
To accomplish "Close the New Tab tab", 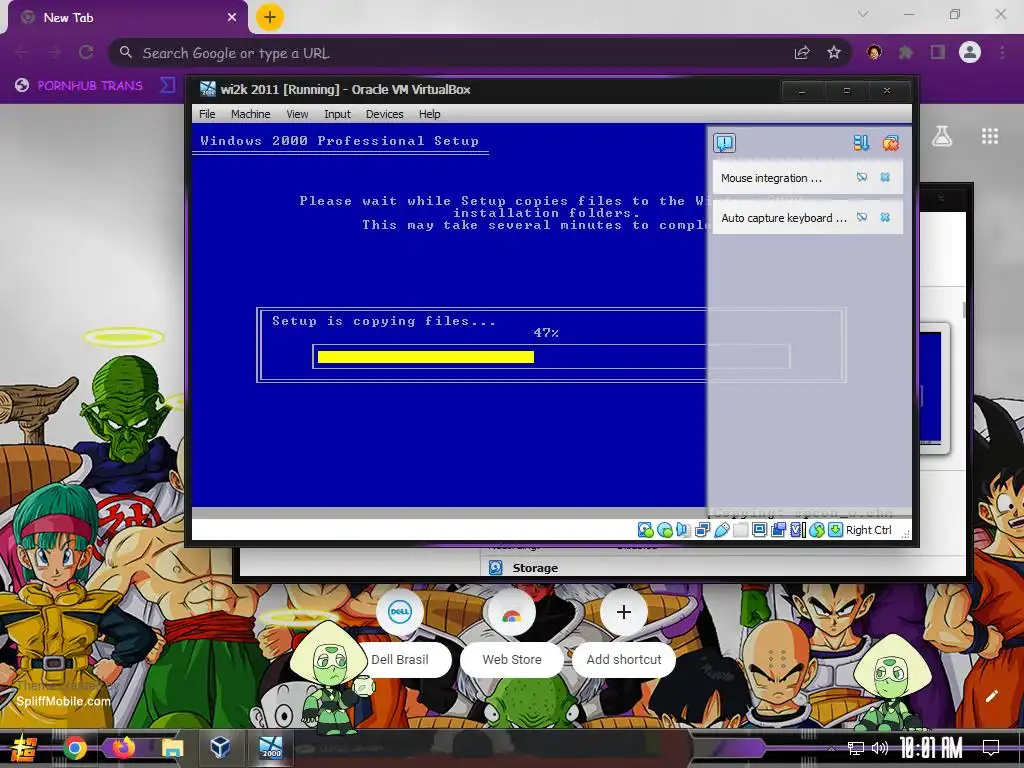I will click(231, 18).
